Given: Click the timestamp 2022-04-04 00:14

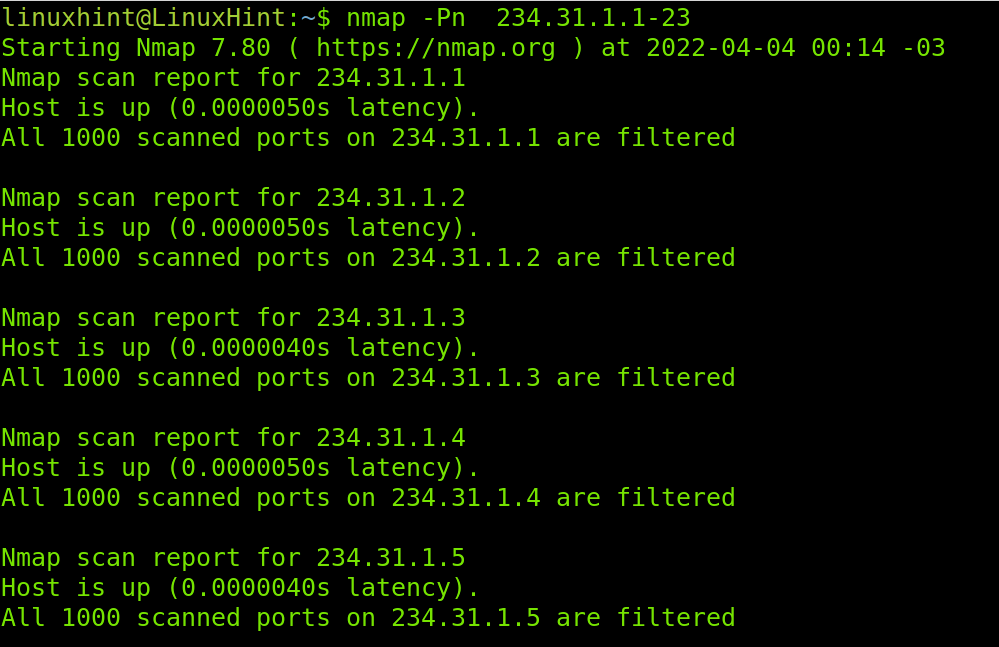Looking at the screenshot, I should (766, 48).
